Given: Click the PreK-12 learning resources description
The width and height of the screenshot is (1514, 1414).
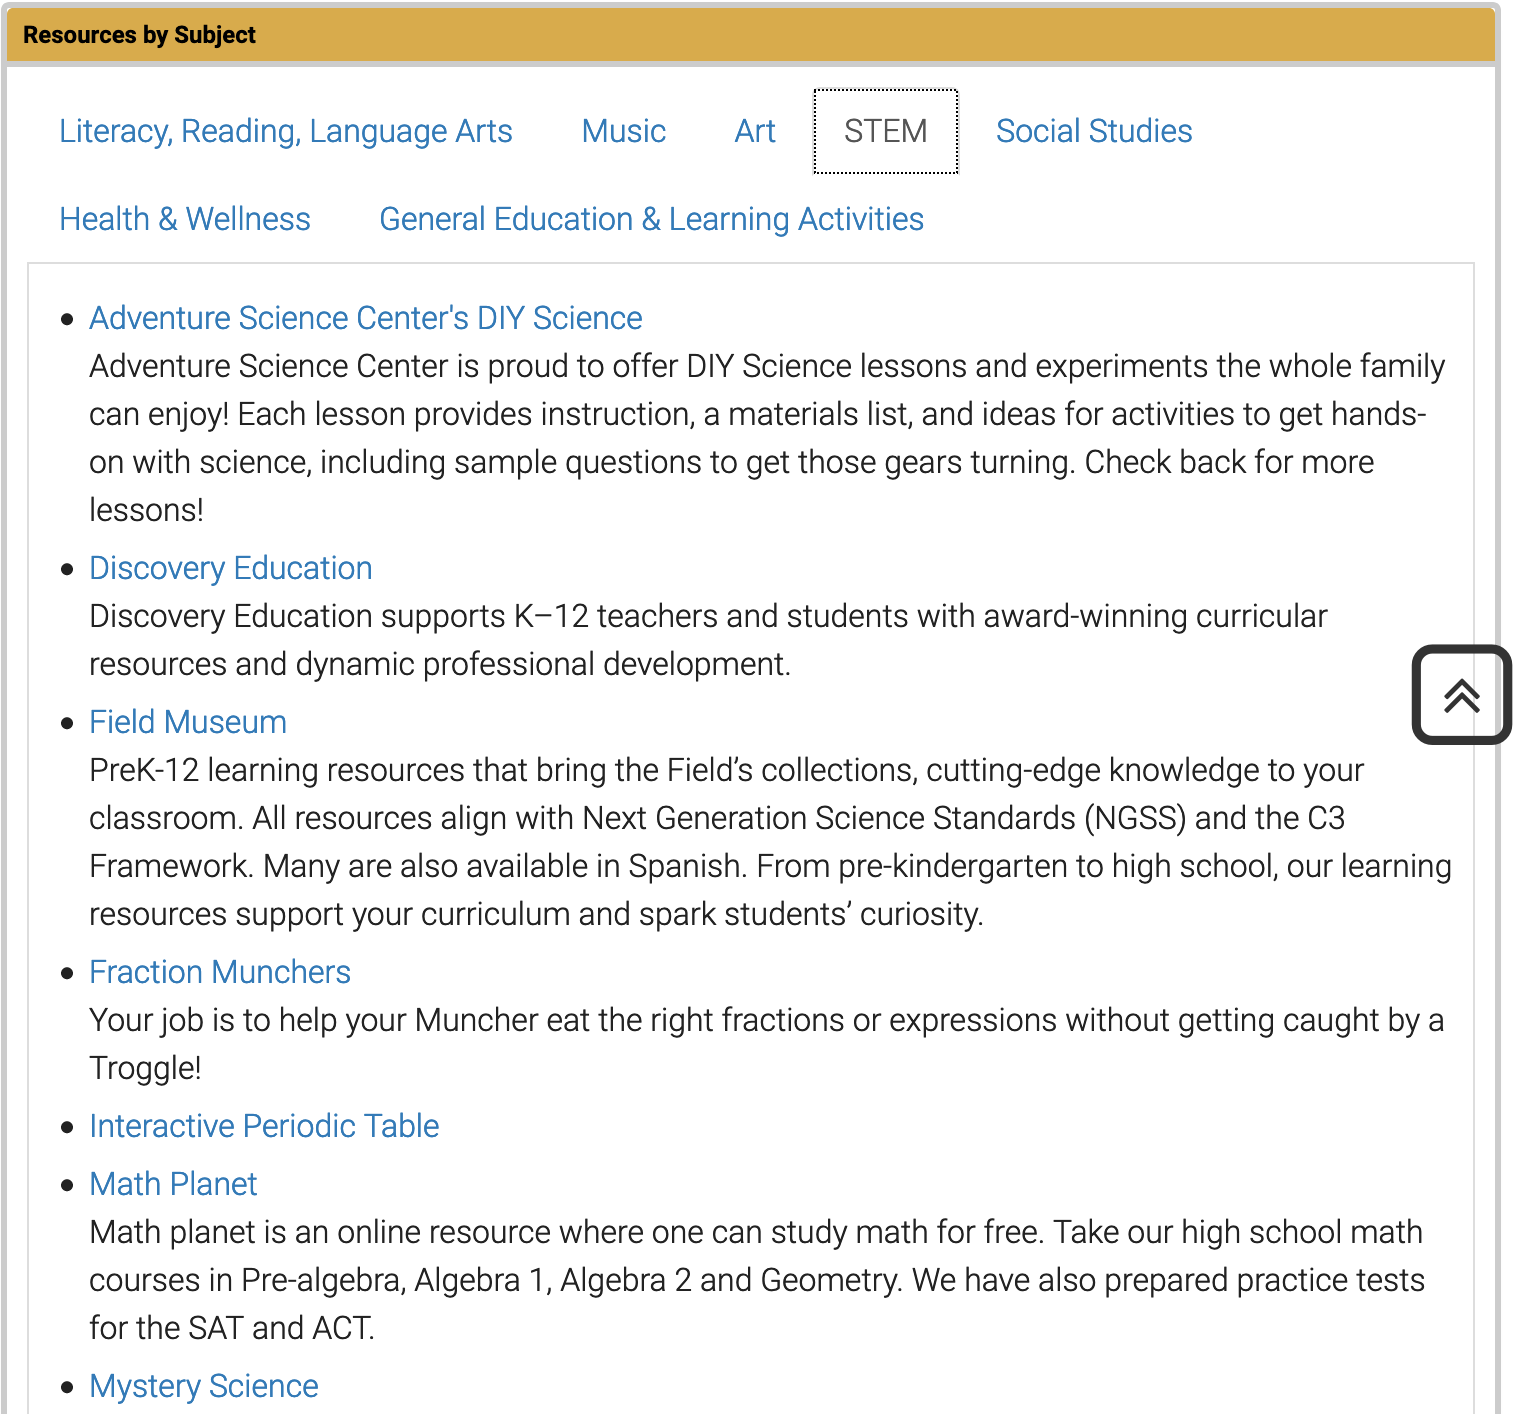Looking at the screenshot, I should coord(770,842).
